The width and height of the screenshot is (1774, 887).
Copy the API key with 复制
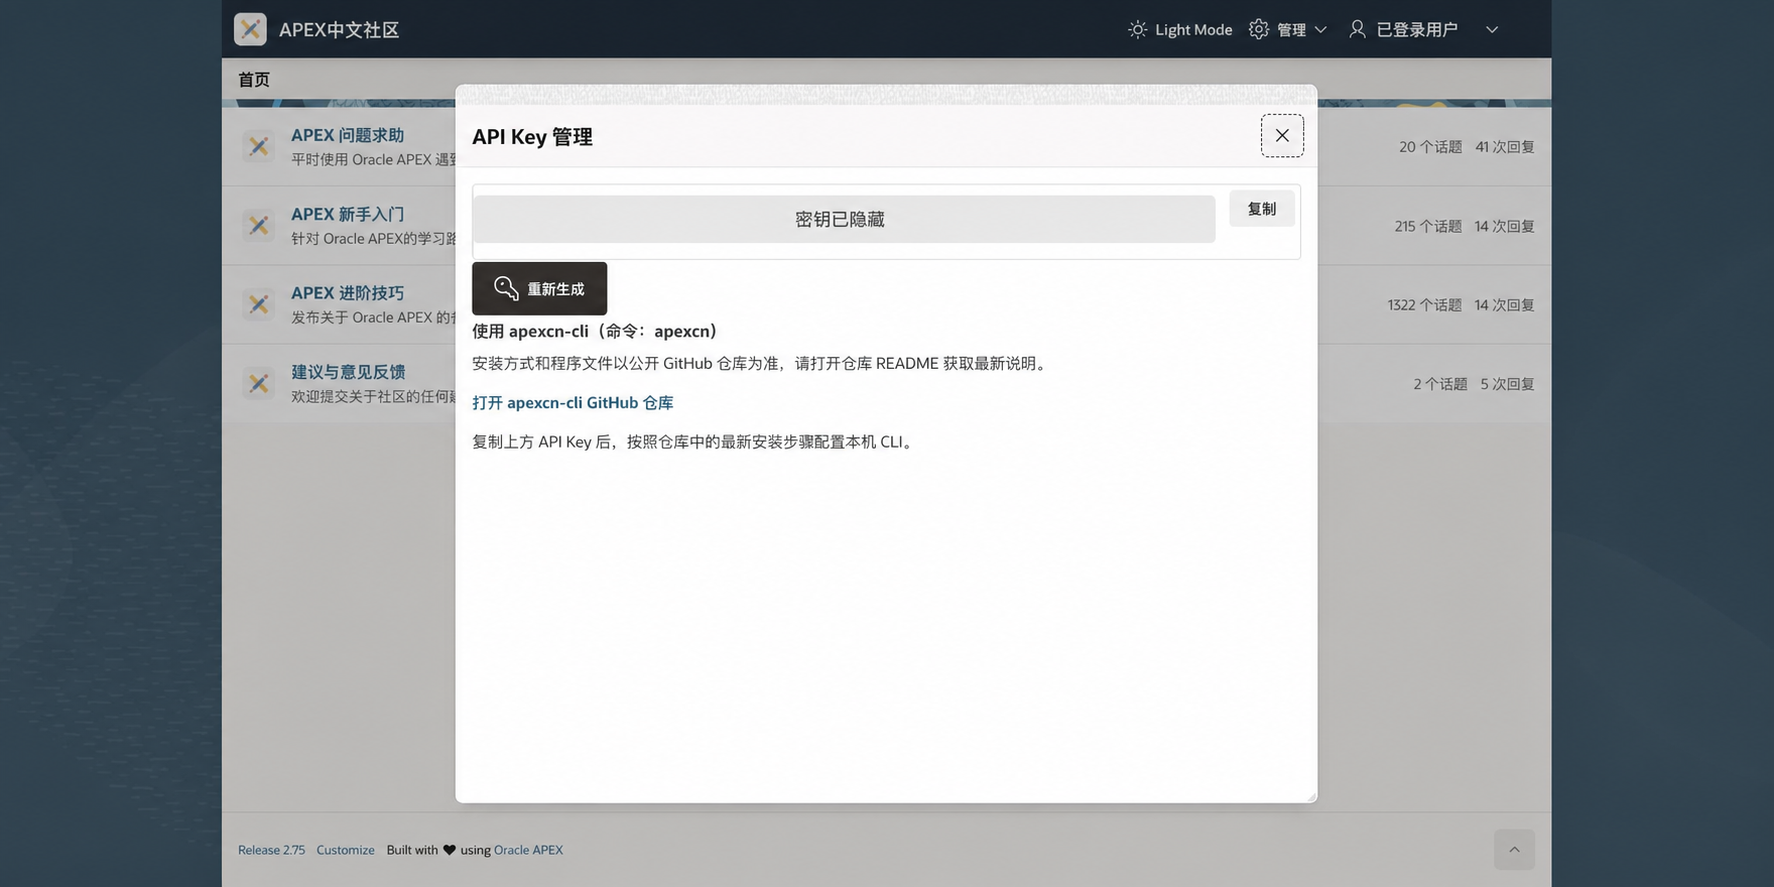(x=1262, y=209)
